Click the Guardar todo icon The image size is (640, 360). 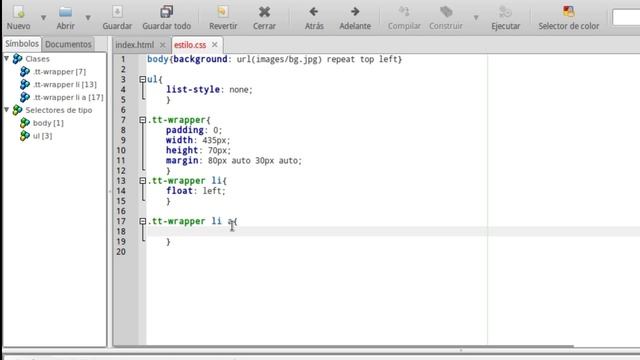click(167, 11)
